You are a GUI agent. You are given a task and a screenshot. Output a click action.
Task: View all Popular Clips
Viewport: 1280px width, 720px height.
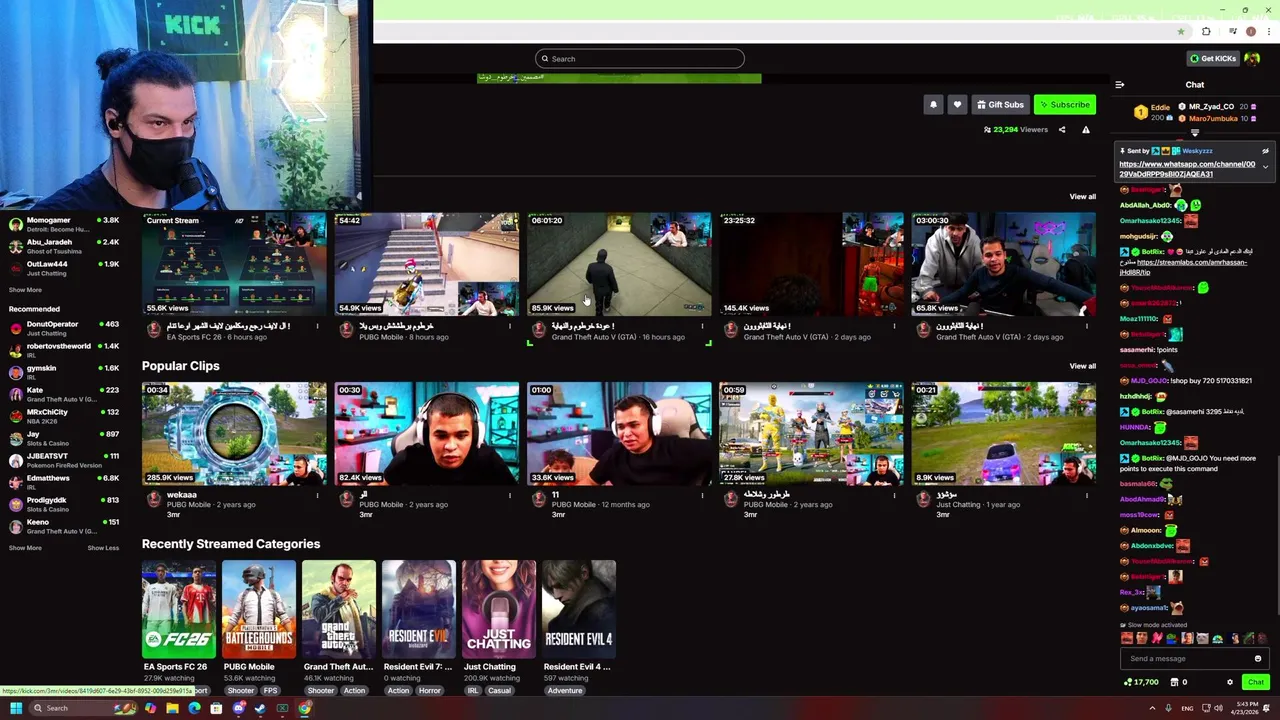tap(1082, 366)
